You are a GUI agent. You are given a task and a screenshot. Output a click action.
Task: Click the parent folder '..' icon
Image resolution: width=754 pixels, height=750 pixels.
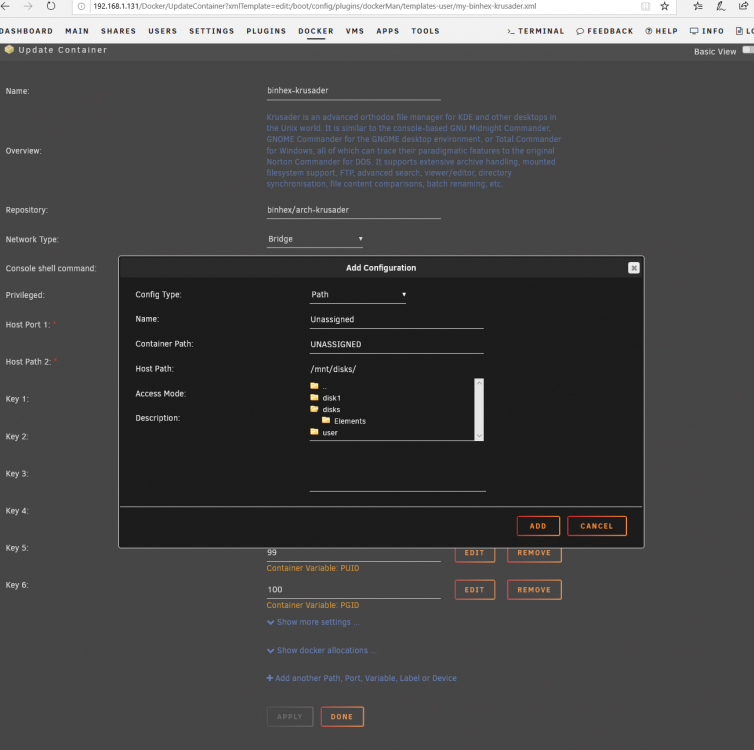click(314, 386)
